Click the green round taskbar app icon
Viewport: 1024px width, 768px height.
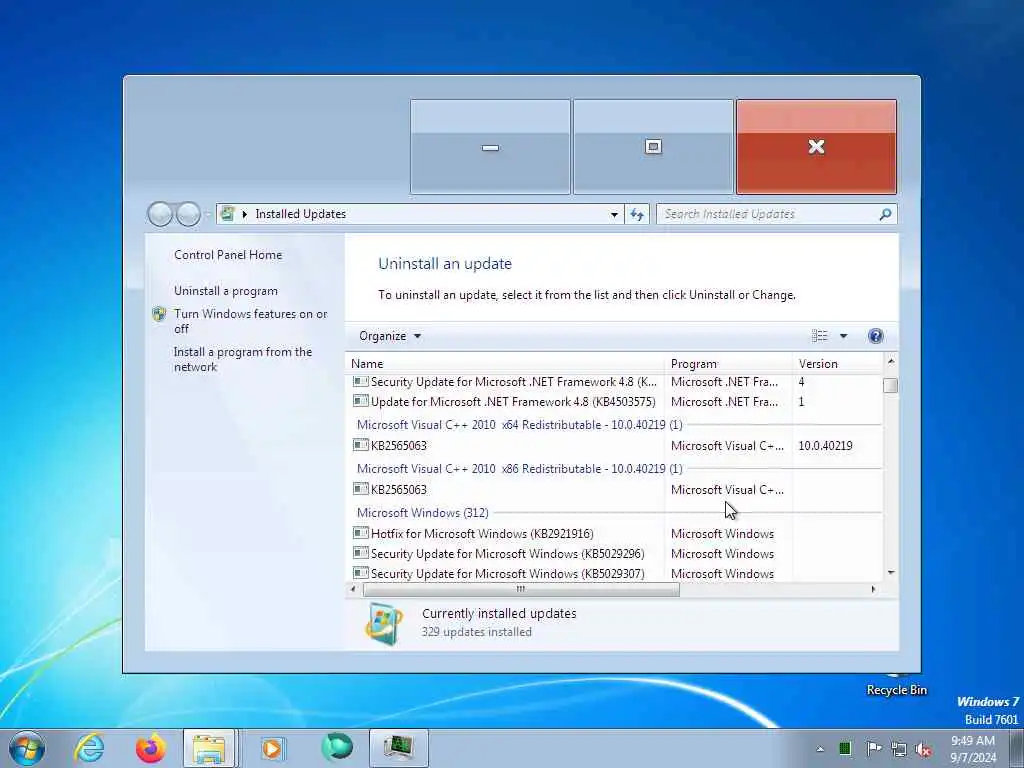point(336,747)
